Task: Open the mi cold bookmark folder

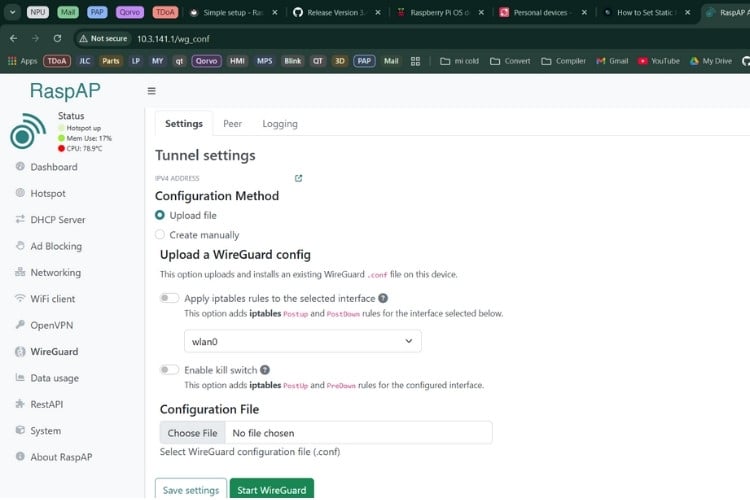Action: 459,61
